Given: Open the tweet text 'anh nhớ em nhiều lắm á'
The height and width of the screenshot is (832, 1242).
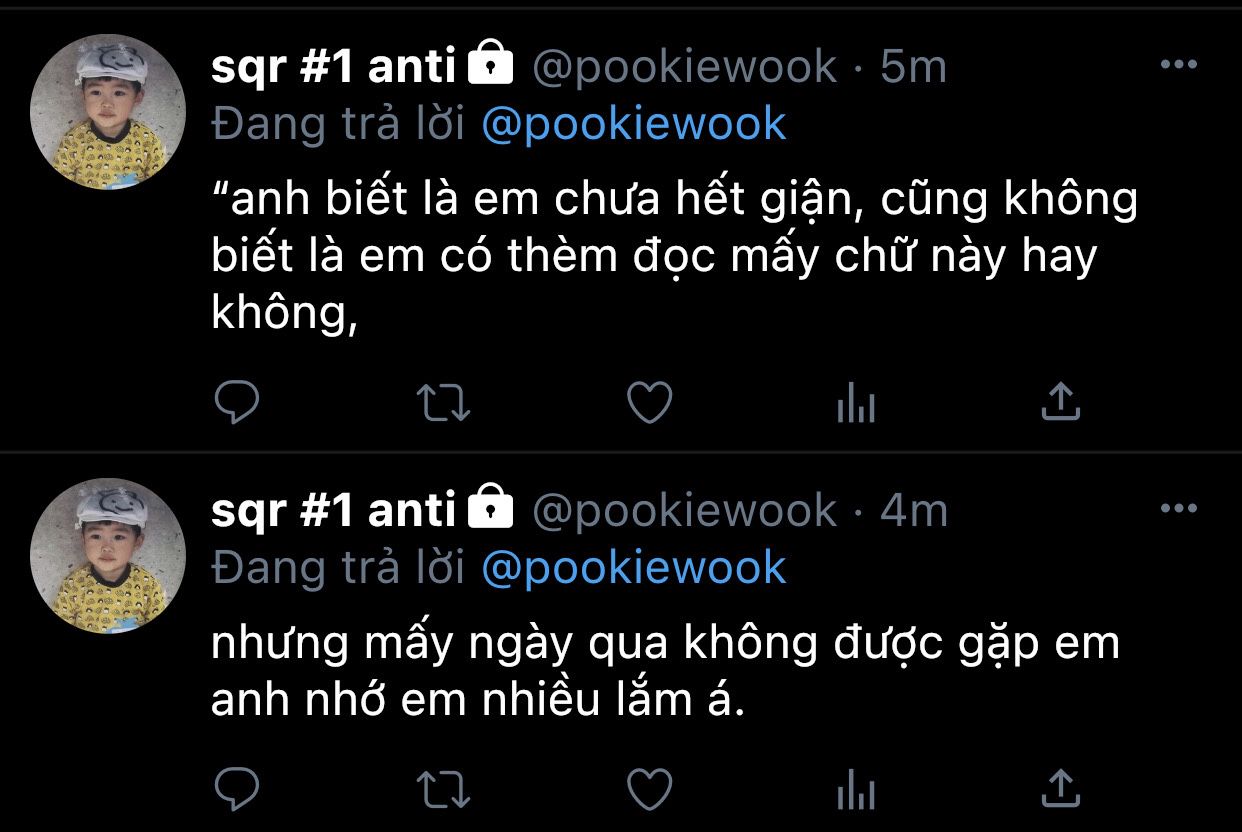Looking at the screenshot, I should click(478, 701).
